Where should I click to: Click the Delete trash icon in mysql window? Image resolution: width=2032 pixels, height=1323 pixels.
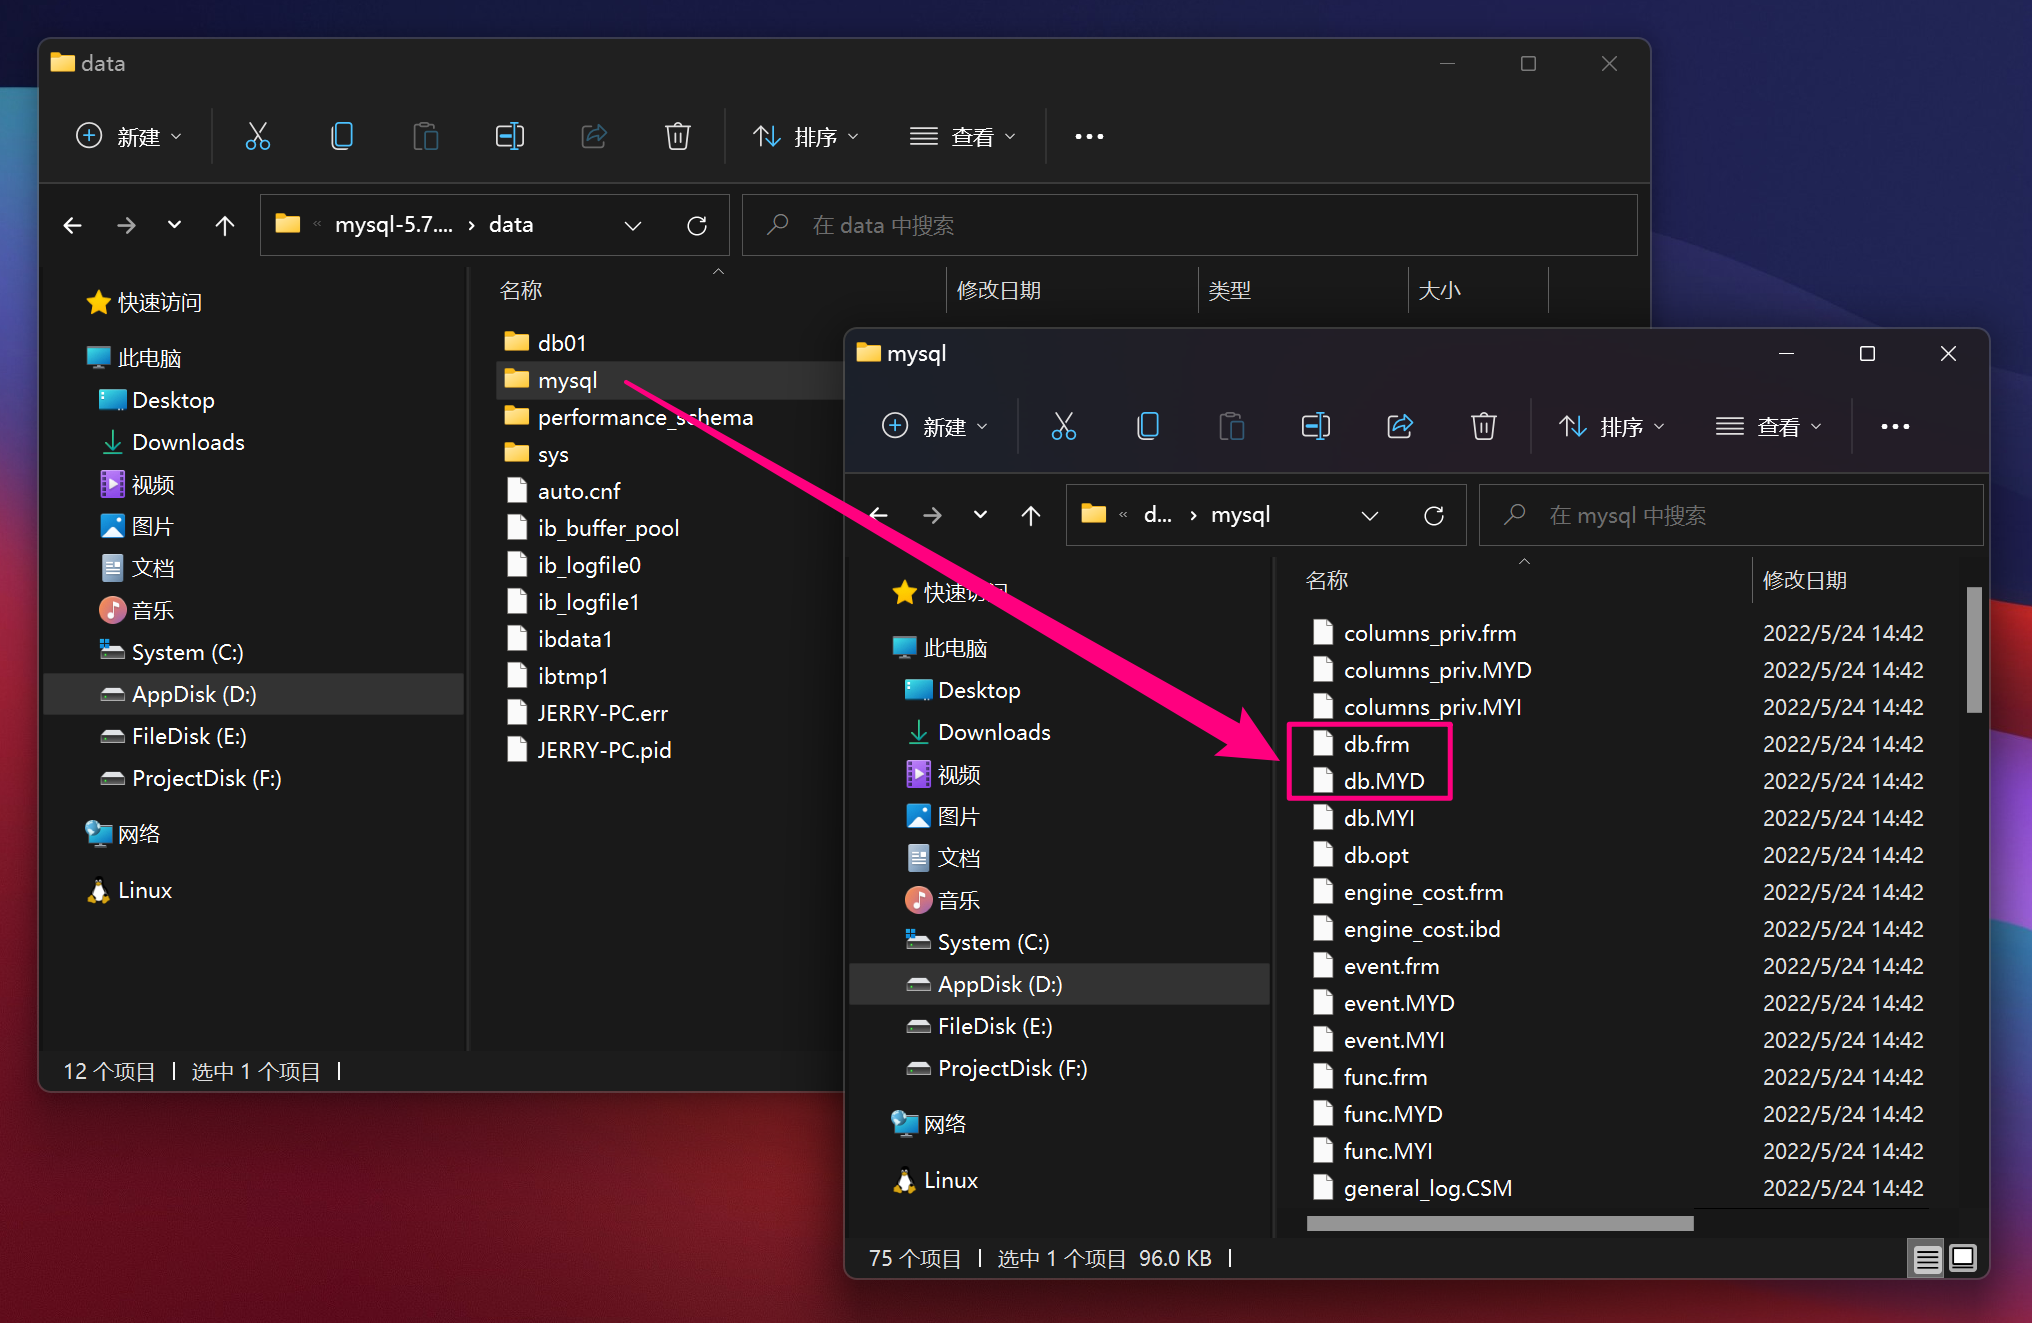[1483, 427]
